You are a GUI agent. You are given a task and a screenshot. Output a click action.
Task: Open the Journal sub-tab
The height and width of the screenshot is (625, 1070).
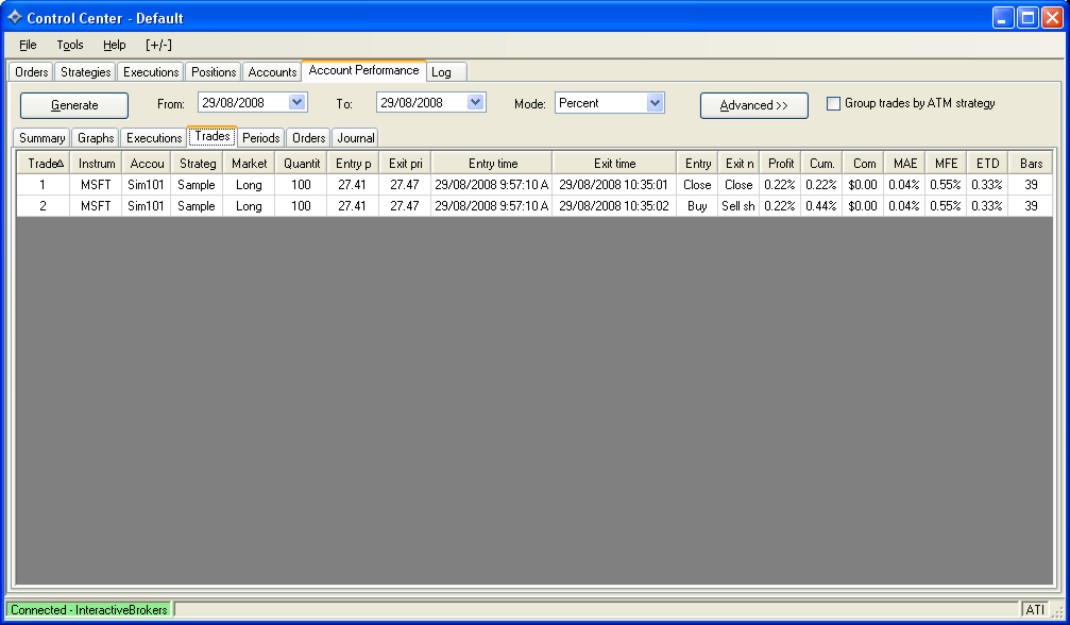coord(356,138)
